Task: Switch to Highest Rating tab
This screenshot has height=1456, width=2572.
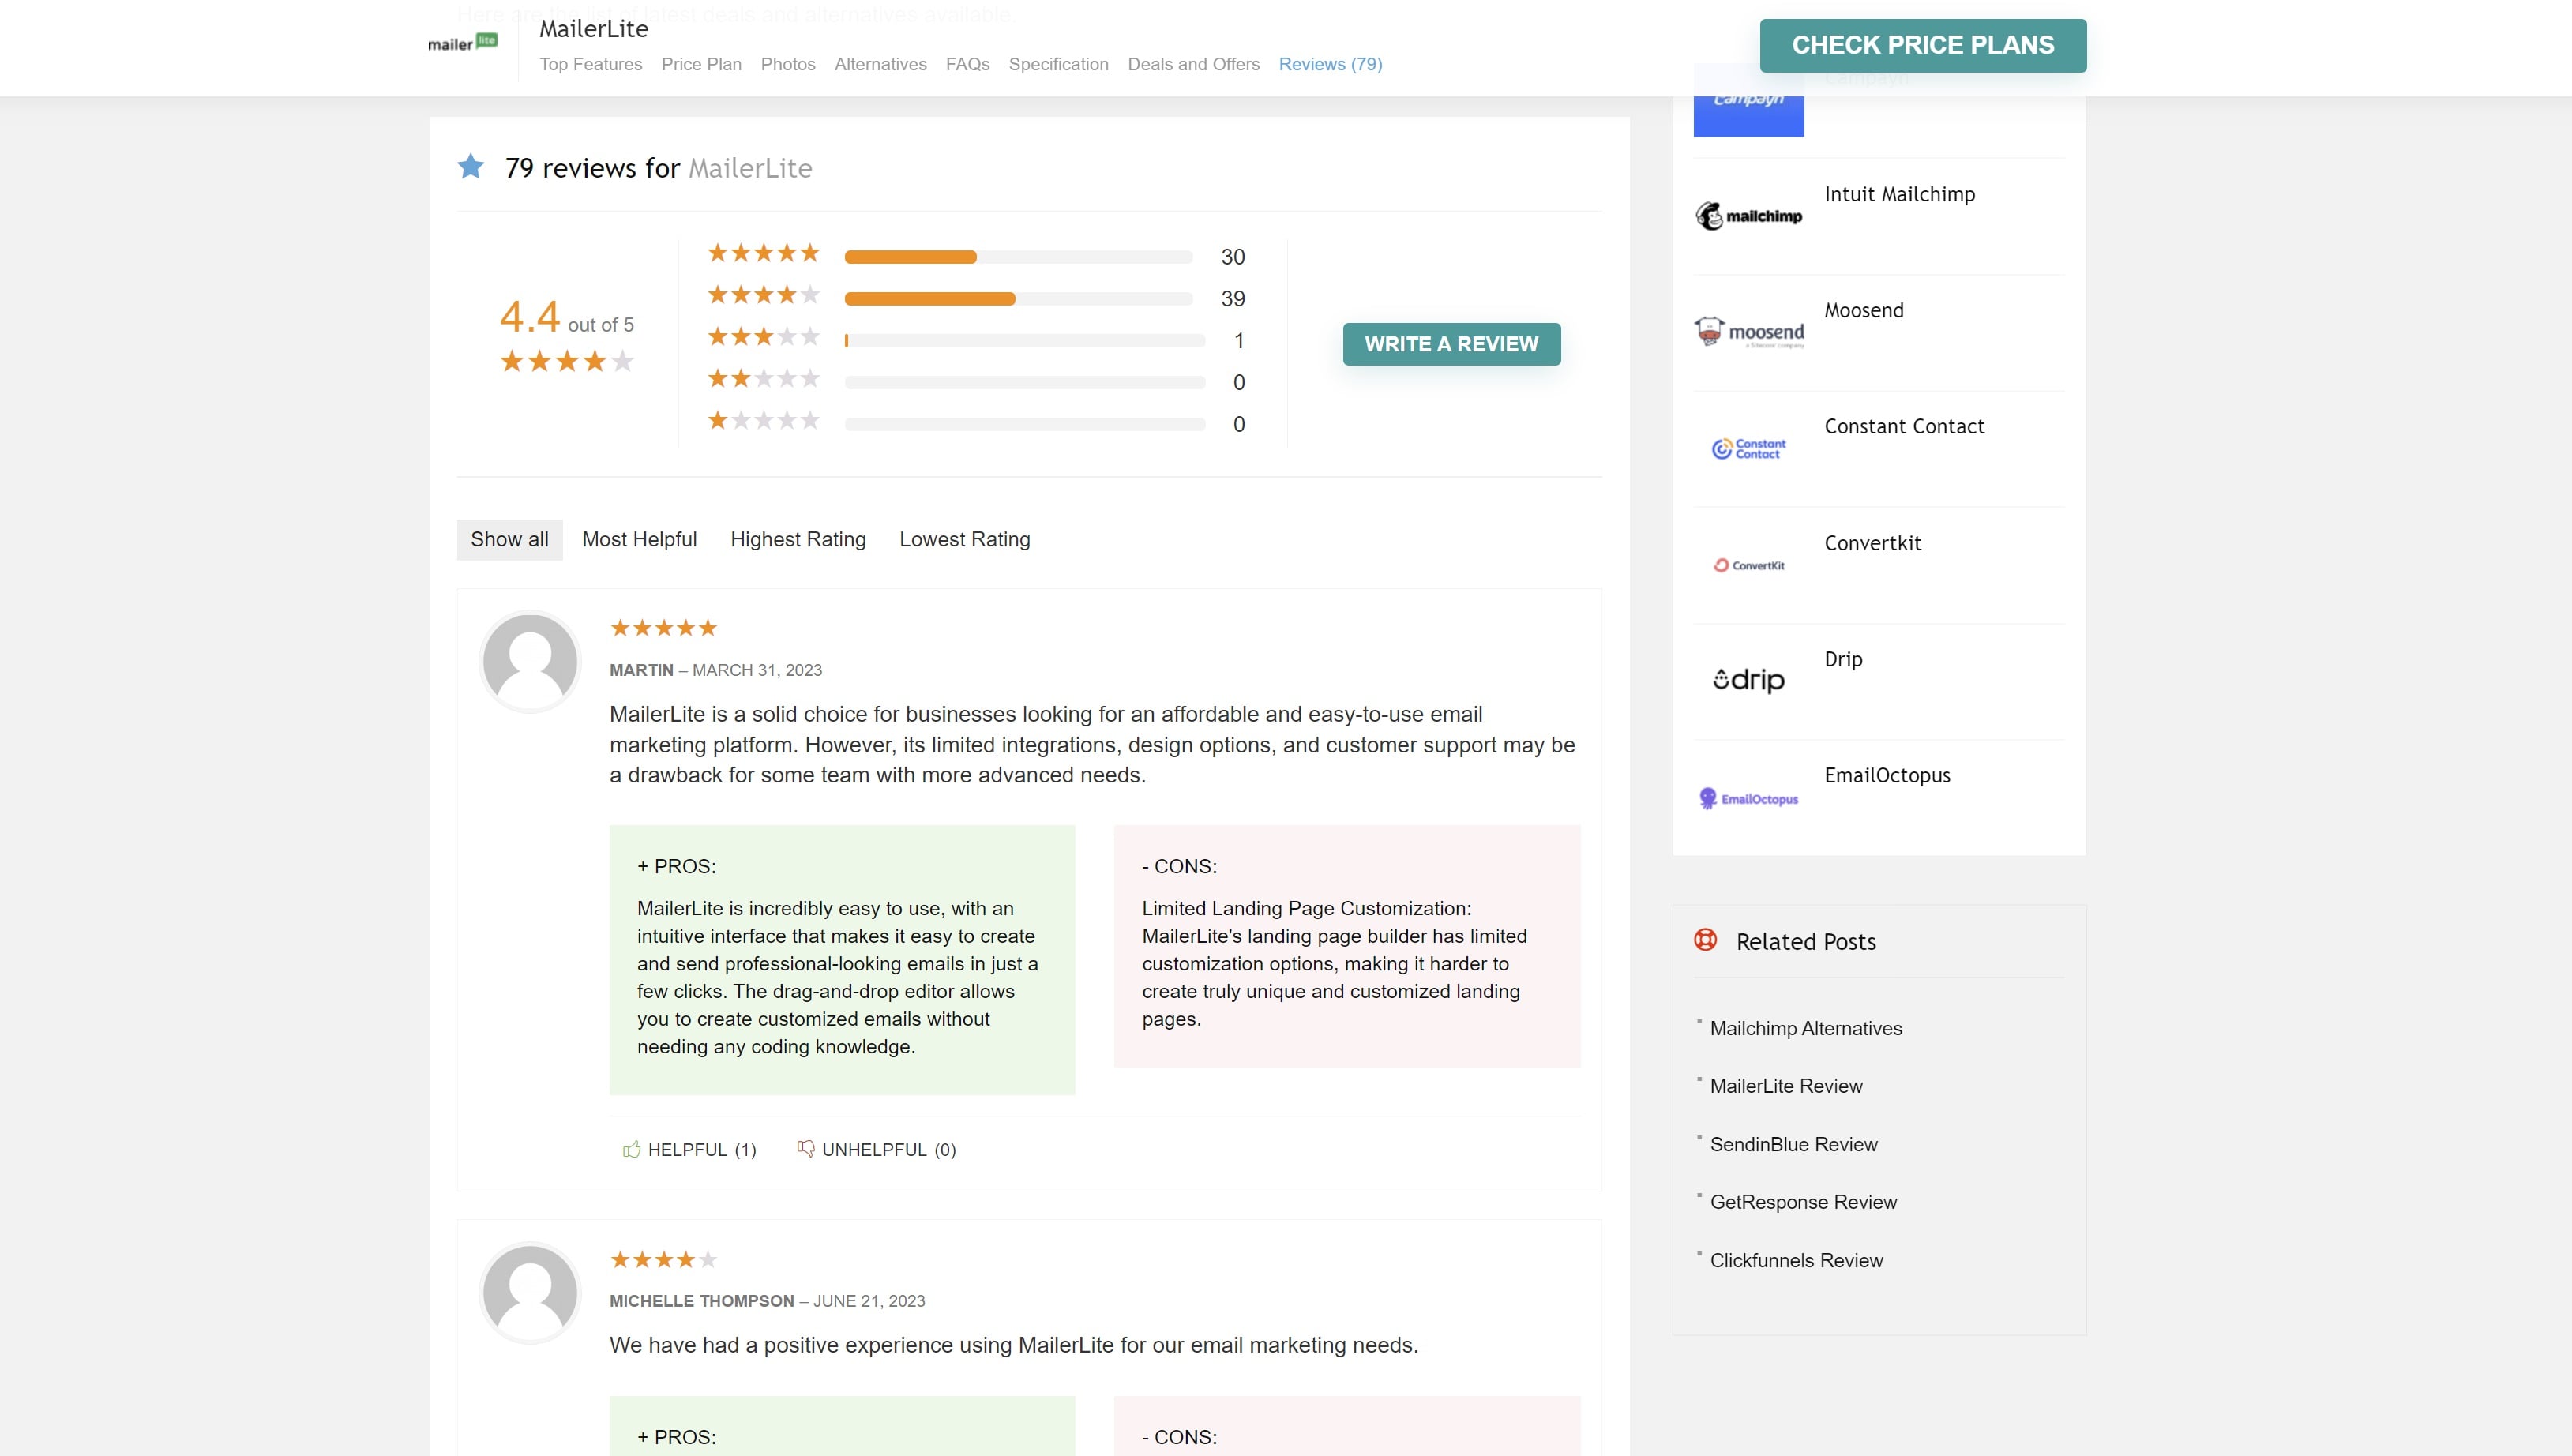Action: click(797, 540)
